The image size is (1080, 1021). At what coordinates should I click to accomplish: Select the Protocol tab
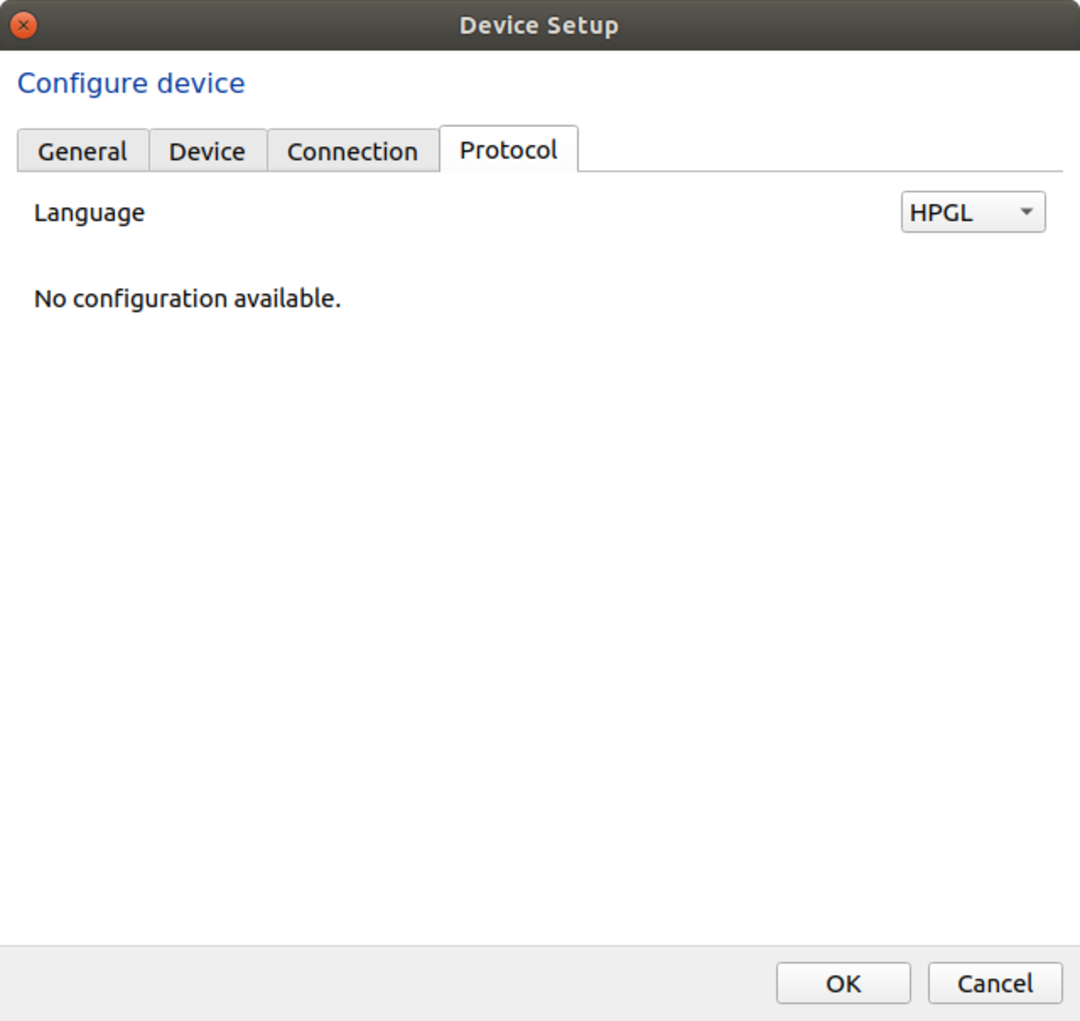[x=508, y=150]
